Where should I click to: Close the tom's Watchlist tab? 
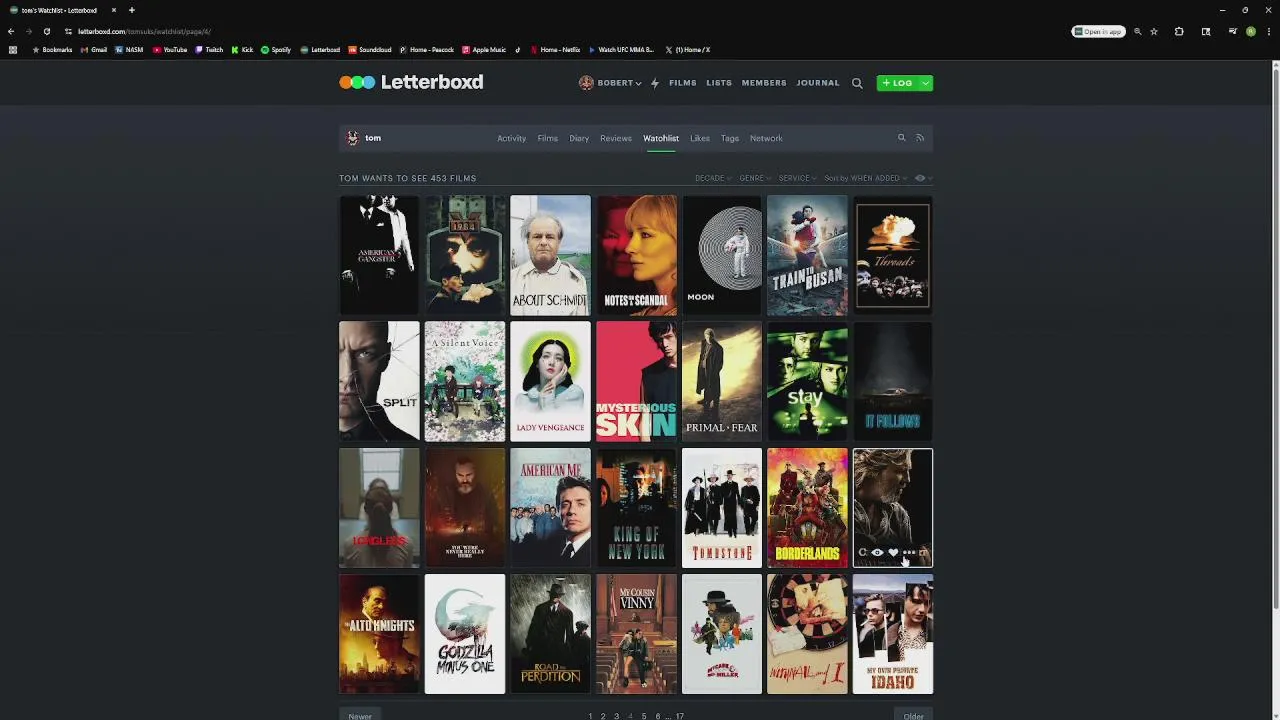pos(113,10)
